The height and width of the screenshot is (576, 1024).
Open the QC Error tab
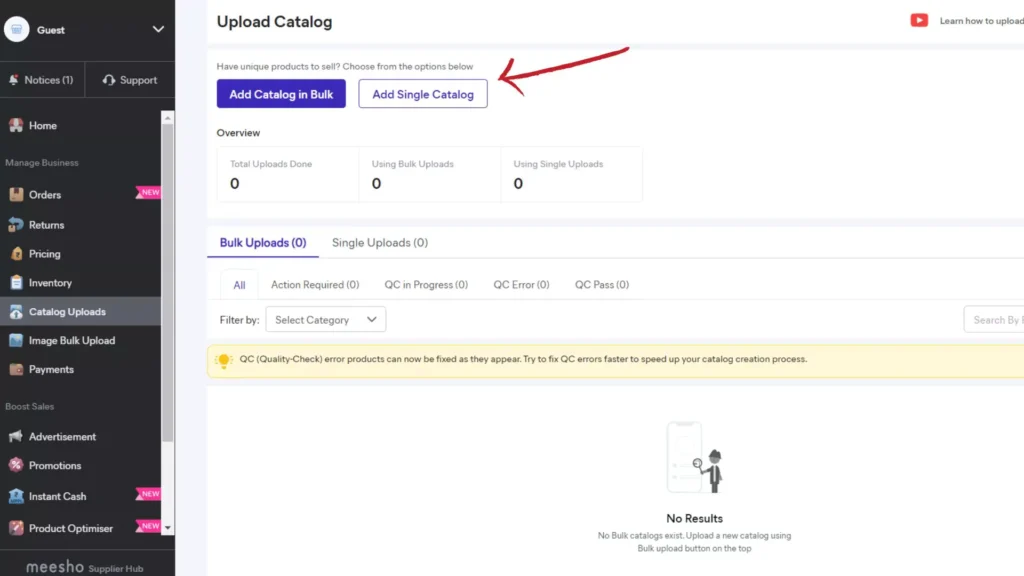pyautogui.click(x=520, y=284)
